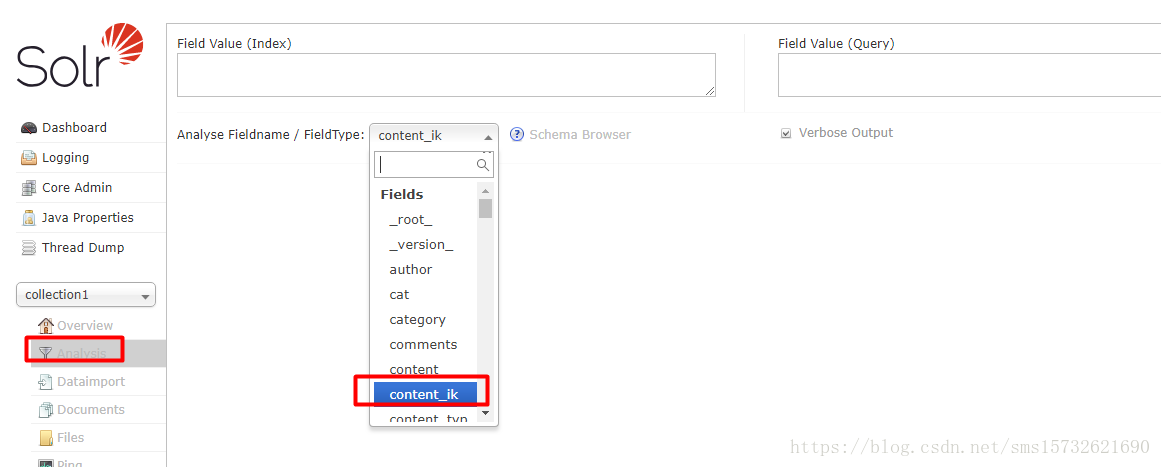The width and height of the screenshot is (1161, 467).
Task: Click the Thread Dump stack icon
Action: coord(29,248)
